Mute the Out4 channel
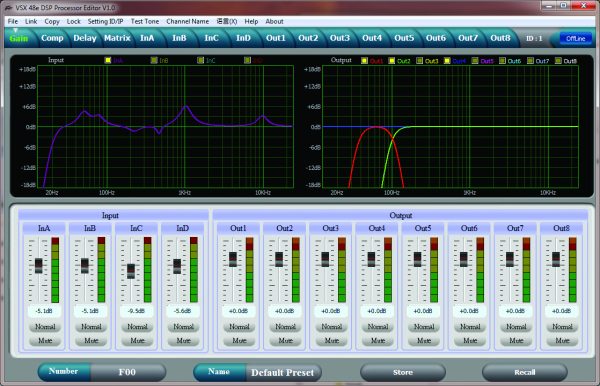 378,340
